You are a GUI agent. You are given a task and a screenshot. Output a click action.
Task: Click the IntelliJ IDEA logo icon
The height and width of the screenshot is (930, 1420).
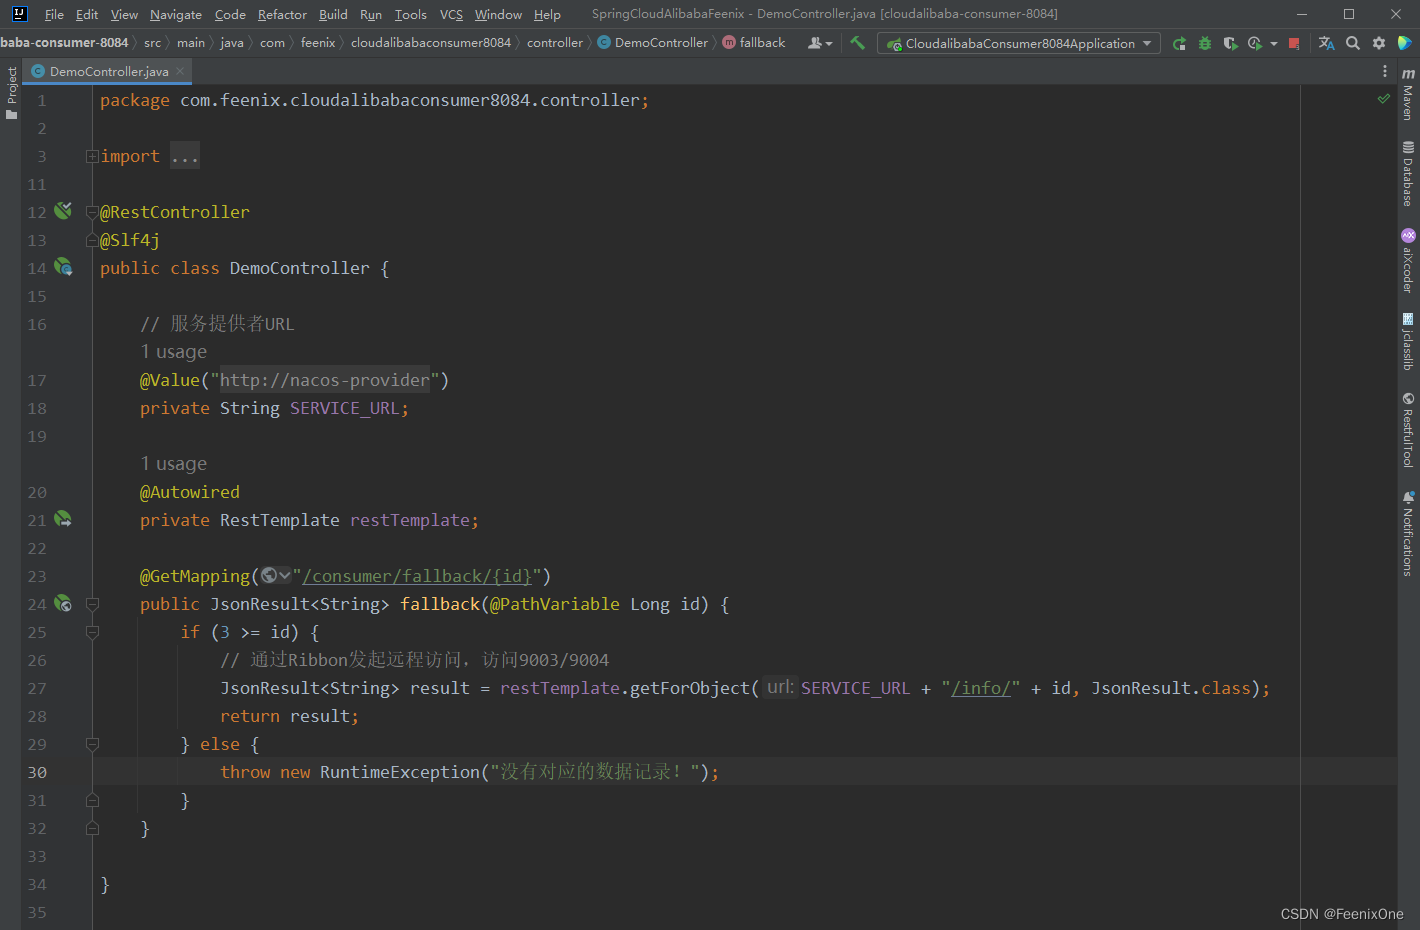(x=19, y=14)
